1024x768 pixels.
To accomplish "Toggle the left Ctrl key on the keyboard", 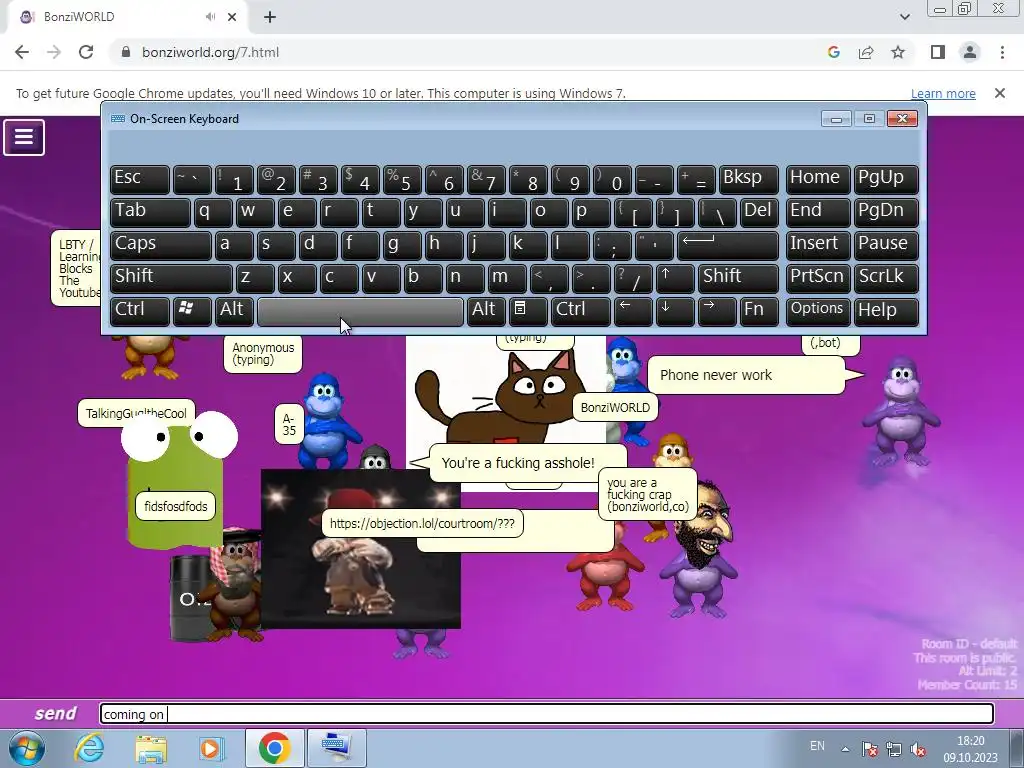I will pyautogui.click(x=140, y=310).
